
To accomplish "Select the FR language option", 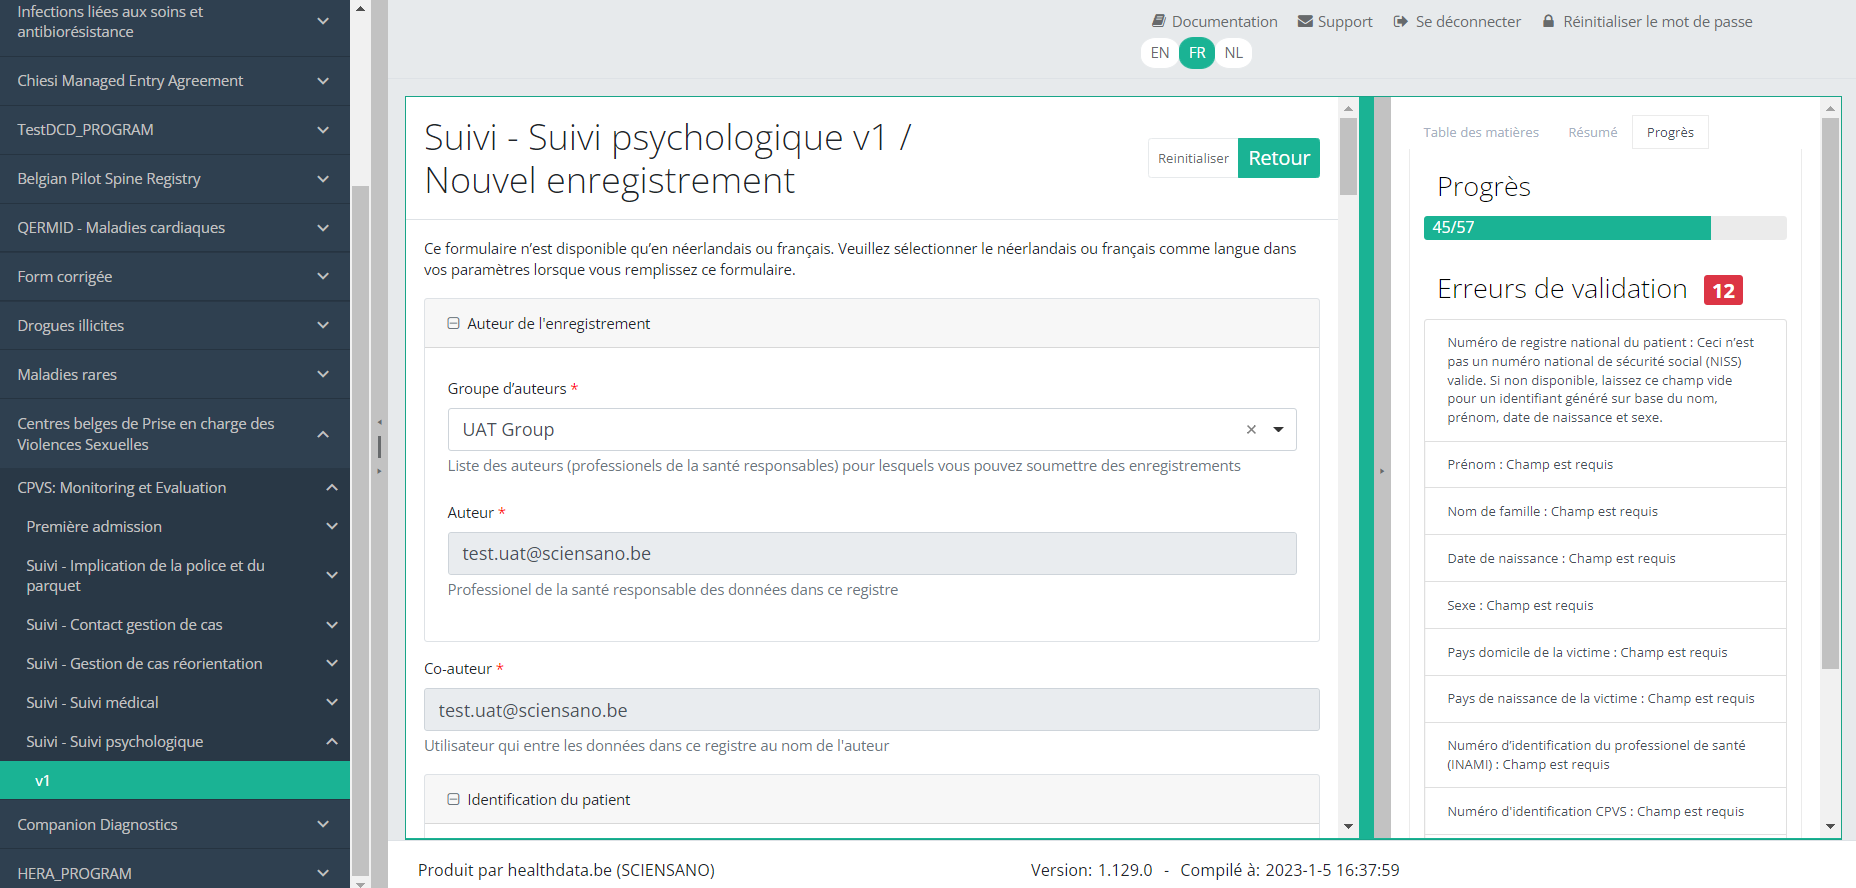I will click(x=1197, y=53).
